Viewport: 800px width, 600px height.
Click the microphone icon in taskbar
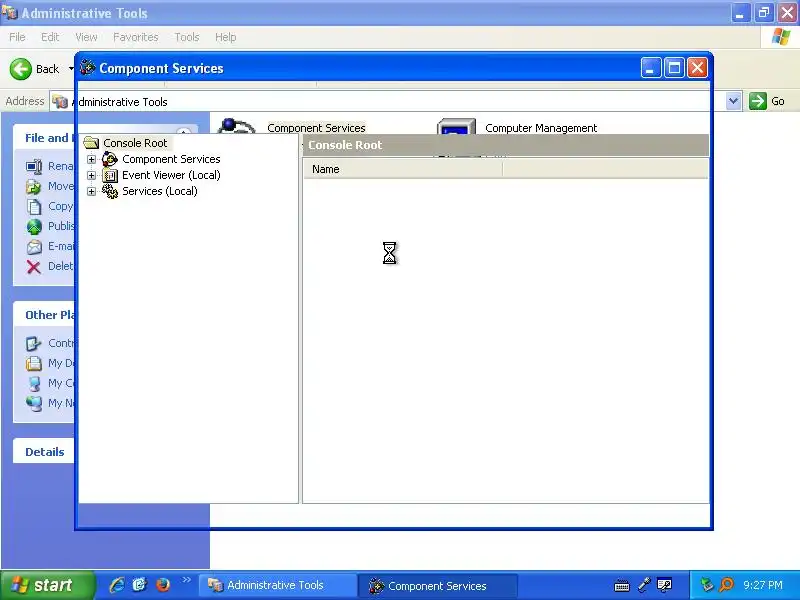pos(644,585)
